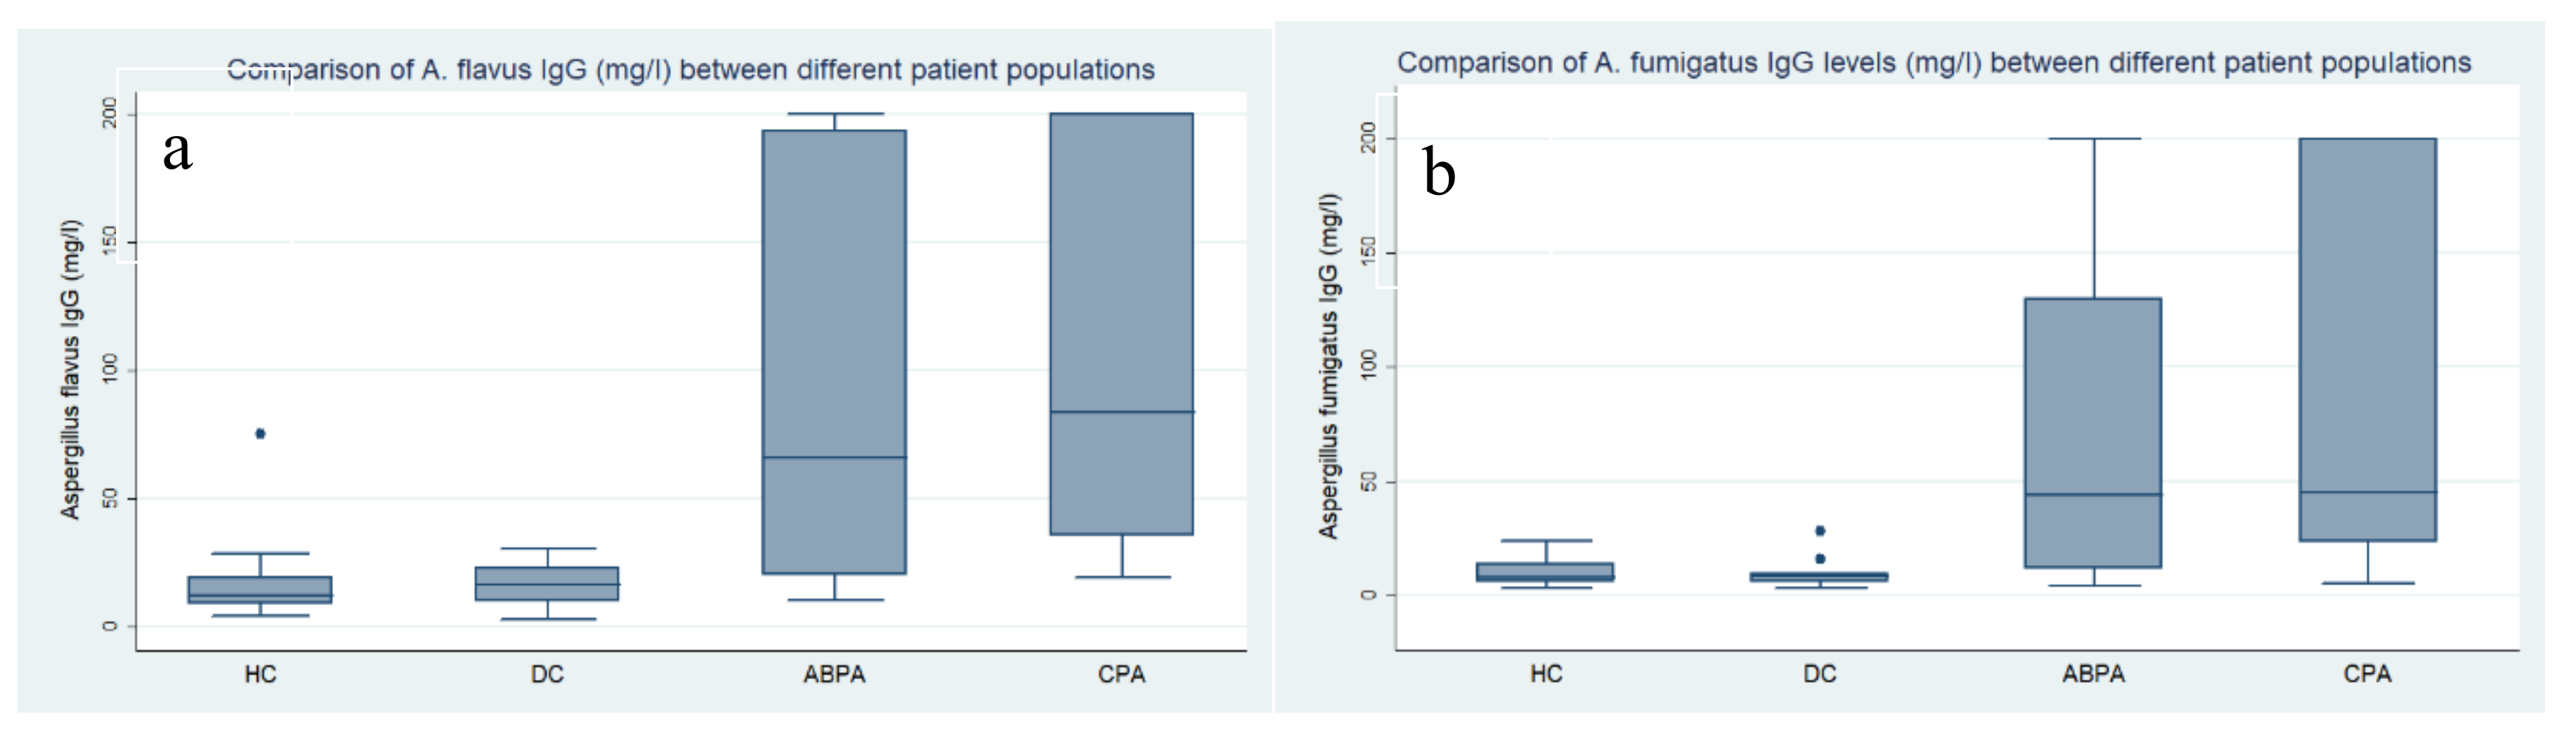
Task: Click the panel letter "a" label
Action: (178, 150)
